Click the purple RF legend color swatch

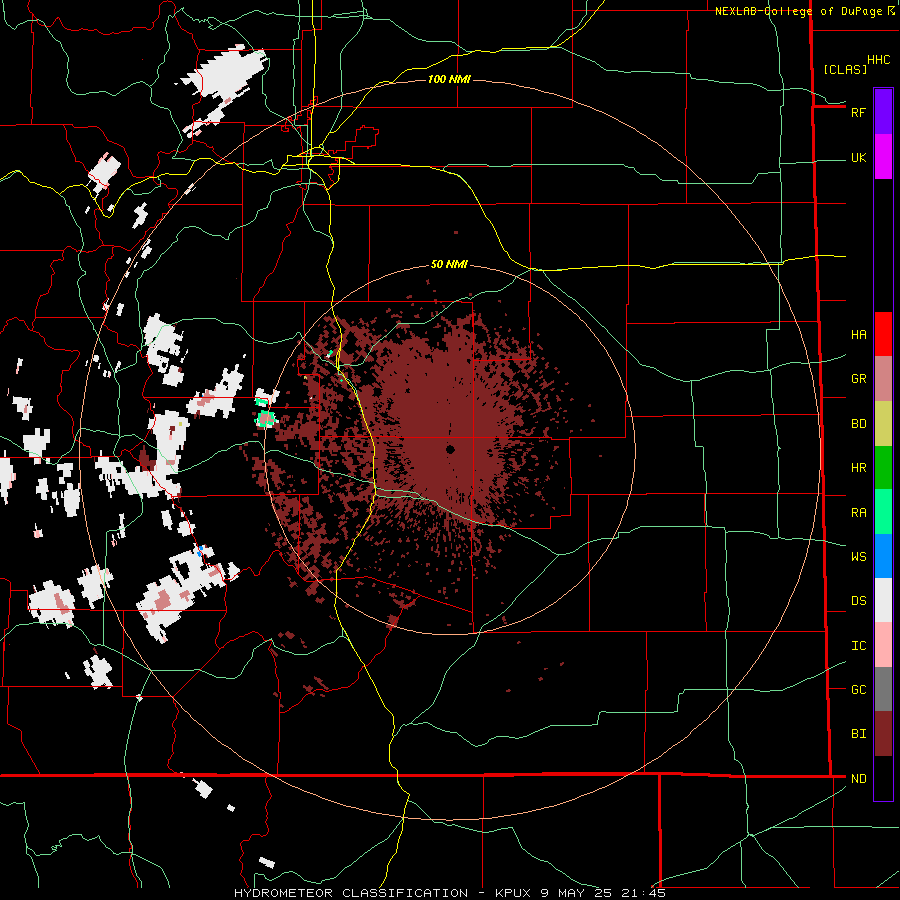click(x=883, y=111)
